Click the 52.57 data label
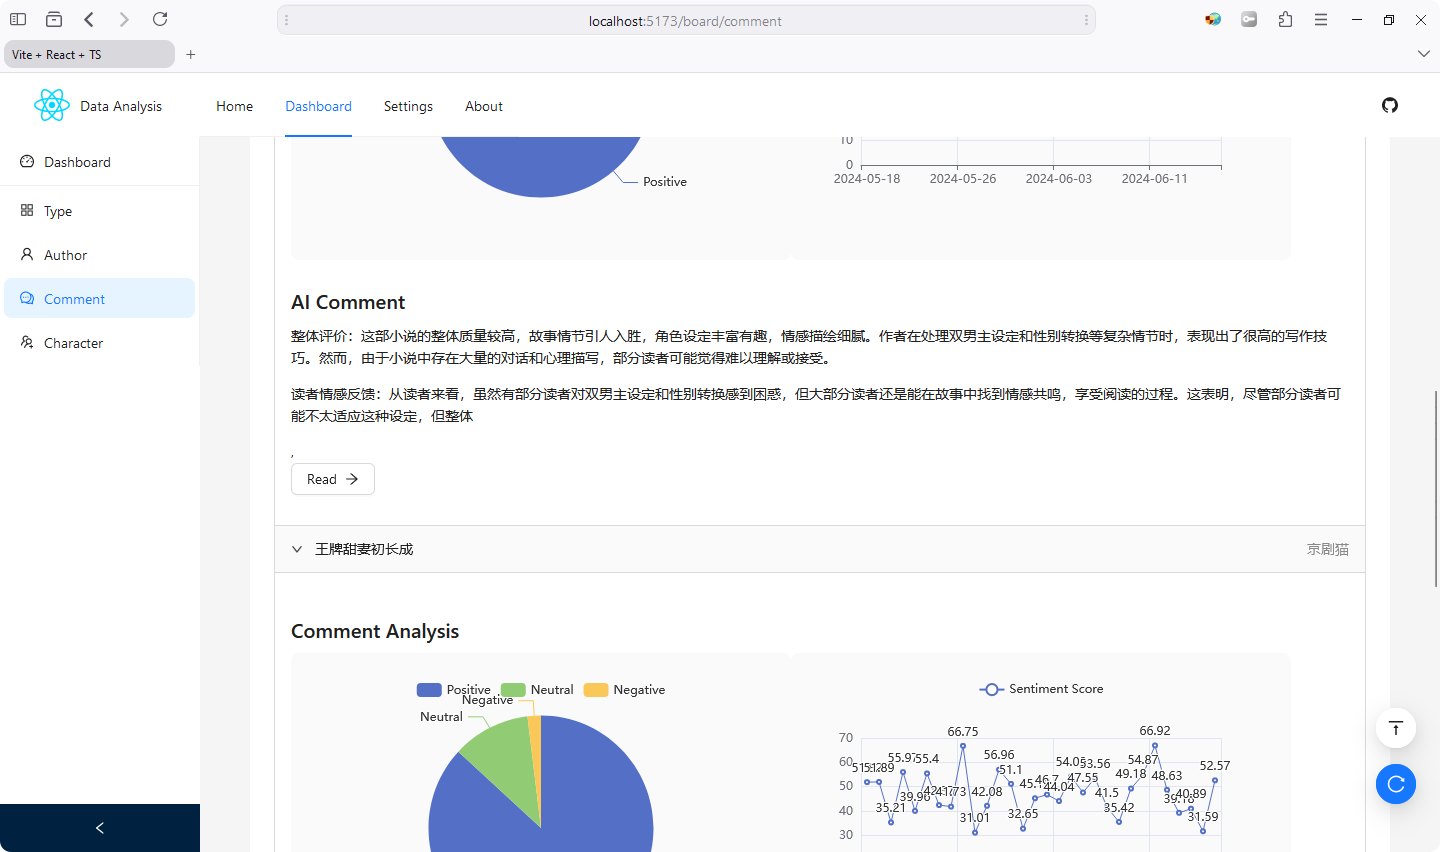 coord(1215,765)
